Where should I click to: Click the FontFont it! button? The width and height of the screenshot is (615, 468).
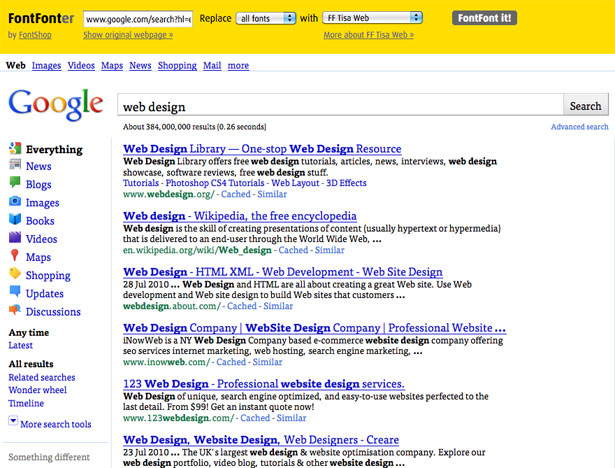coord(484,18)
